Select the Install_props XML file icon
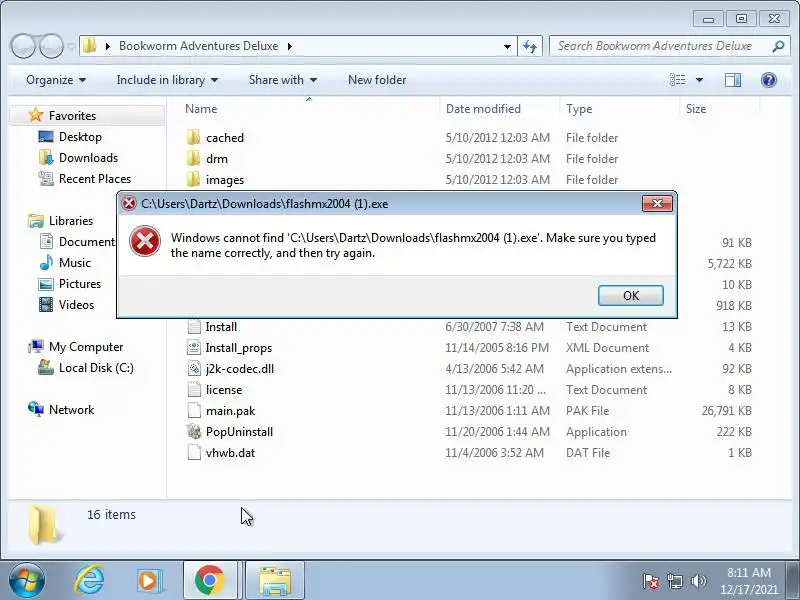Screen dimensions: 800x600 pyautogui.click(x=194, y=347)
